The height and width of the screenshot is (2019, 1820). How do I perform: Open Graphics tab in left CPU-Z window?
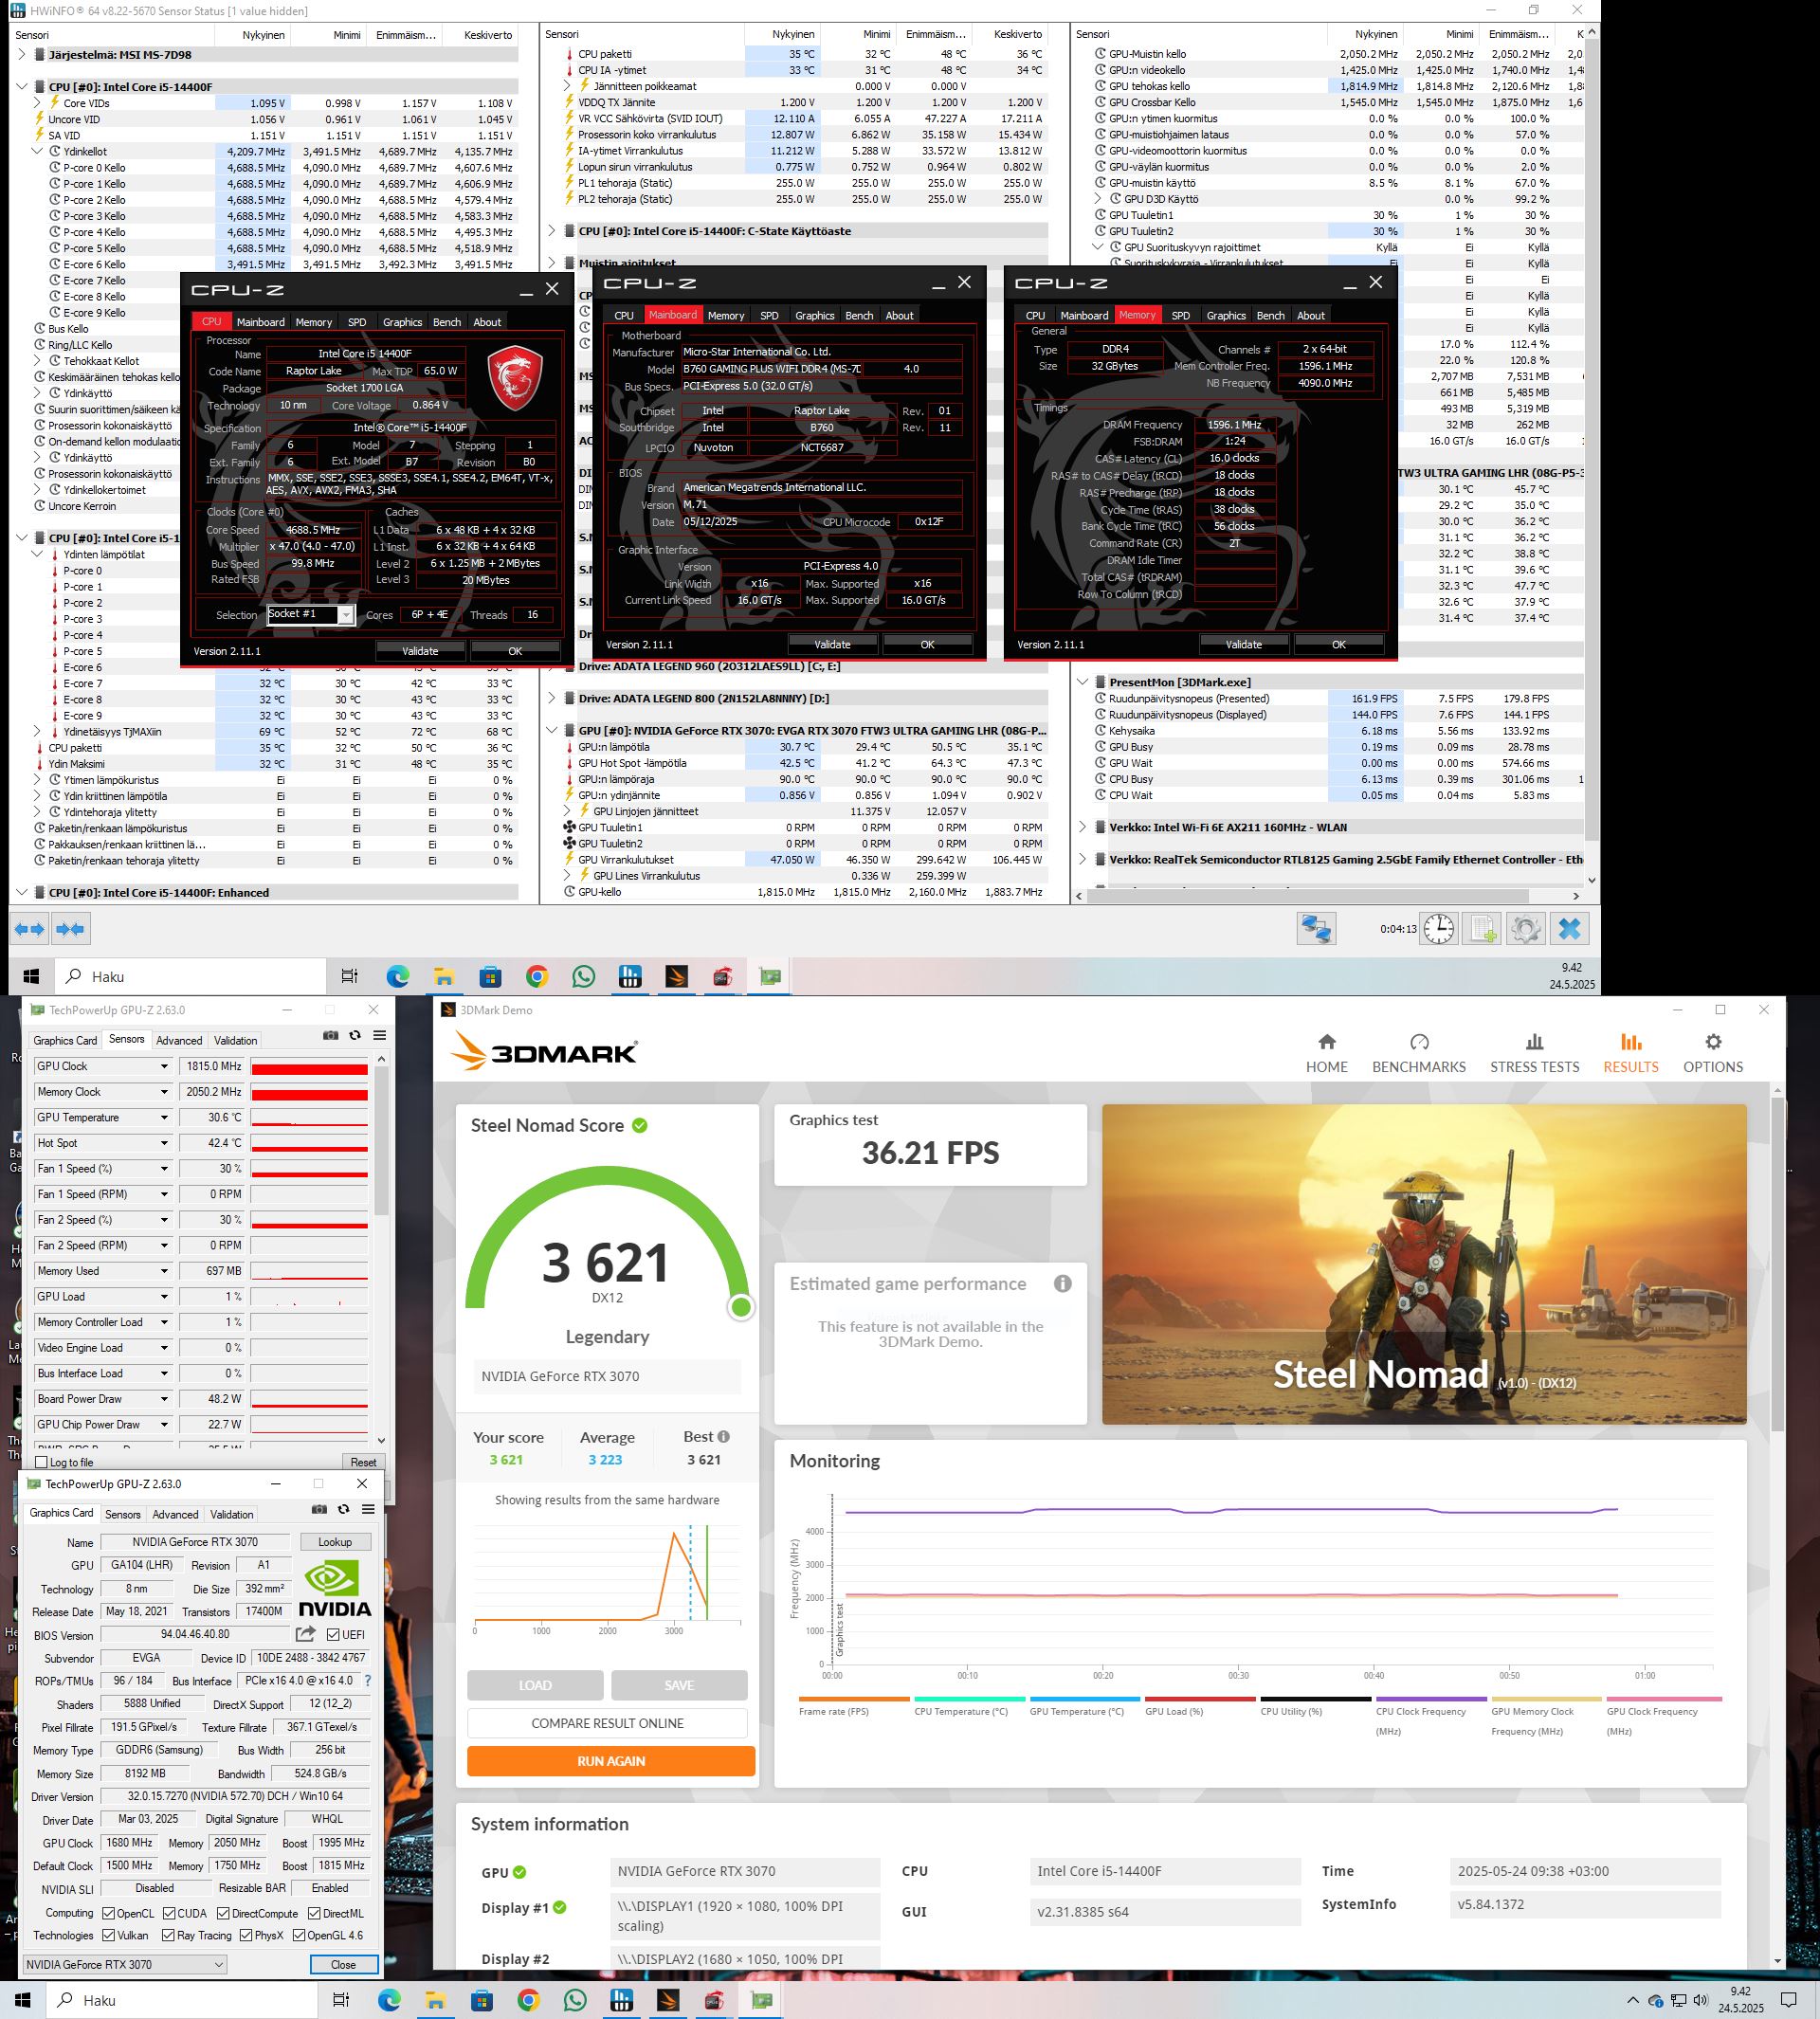click(x=402, y=322)
